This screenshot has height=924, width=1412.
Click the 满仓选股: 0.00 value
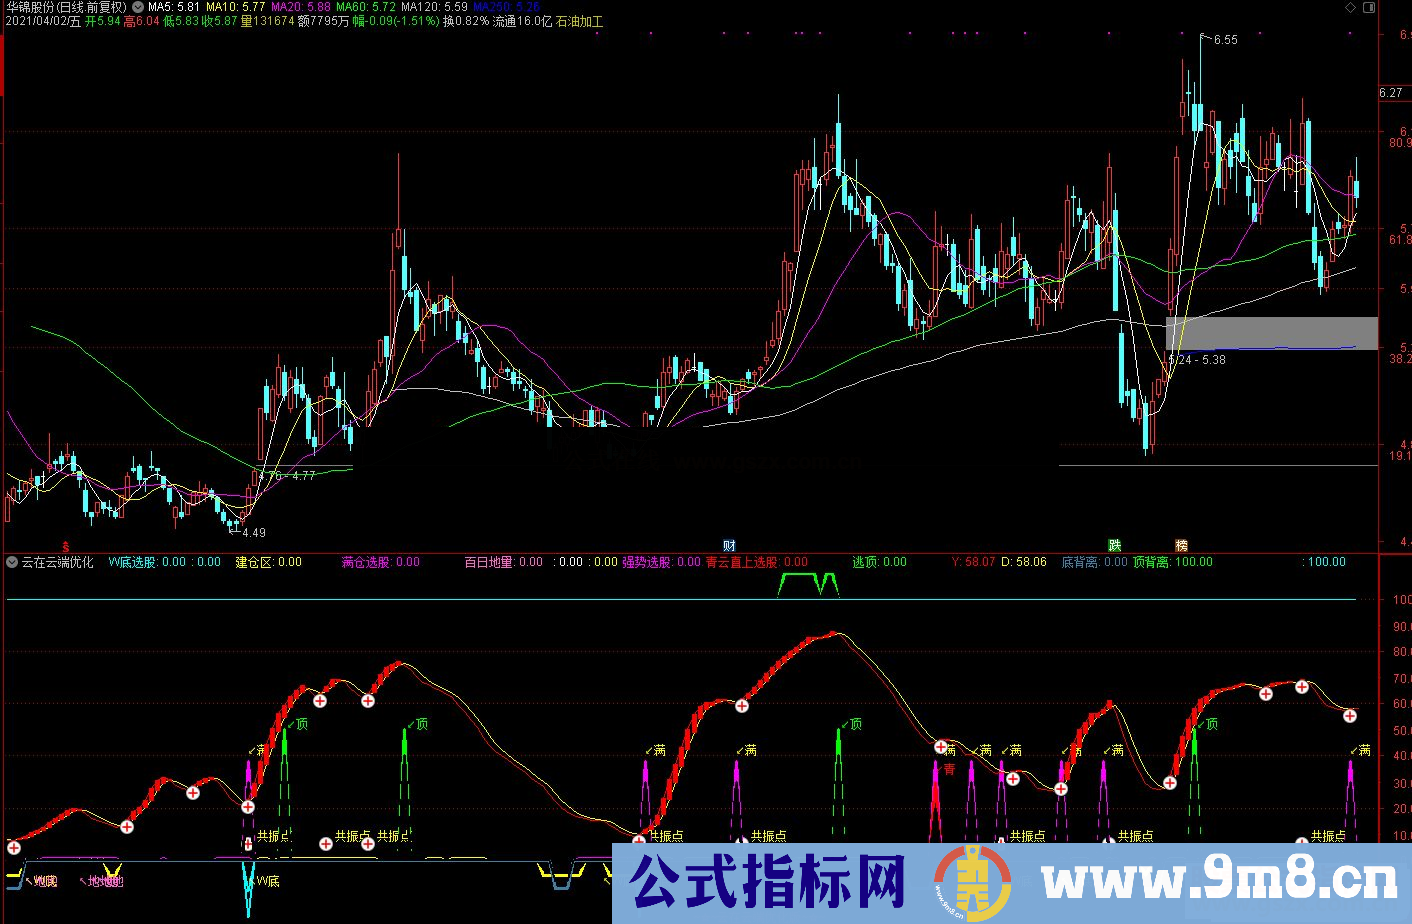[381, 562]
